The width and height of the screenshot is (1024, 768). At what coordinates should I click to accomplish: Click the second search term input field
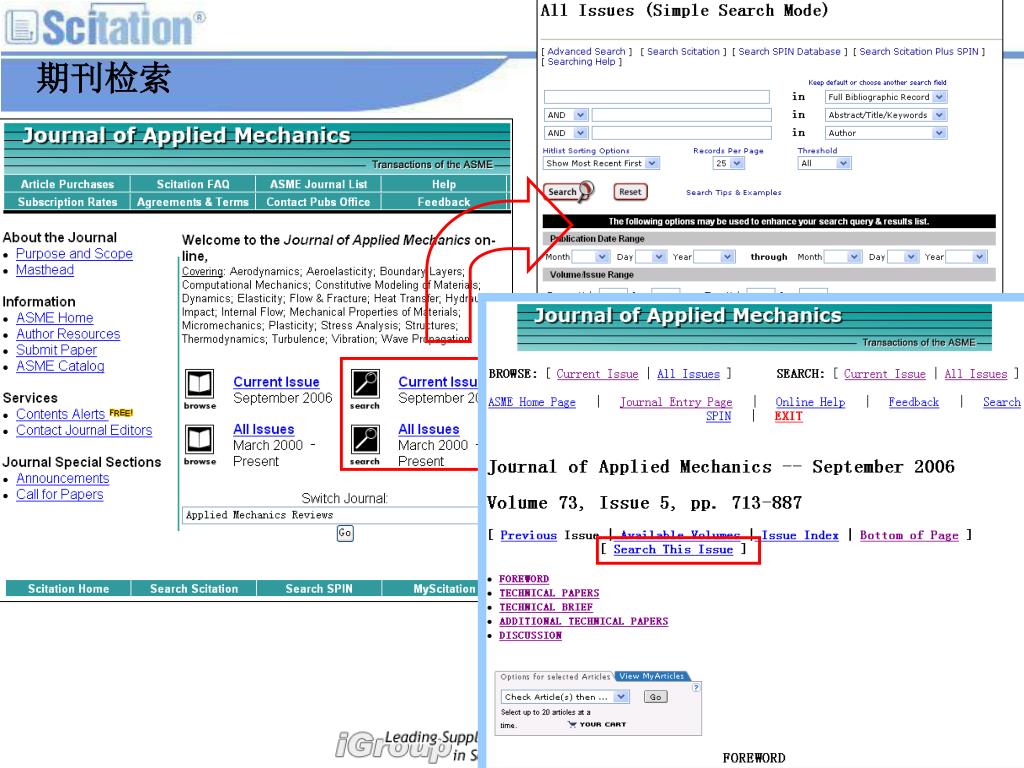(682, 115)
